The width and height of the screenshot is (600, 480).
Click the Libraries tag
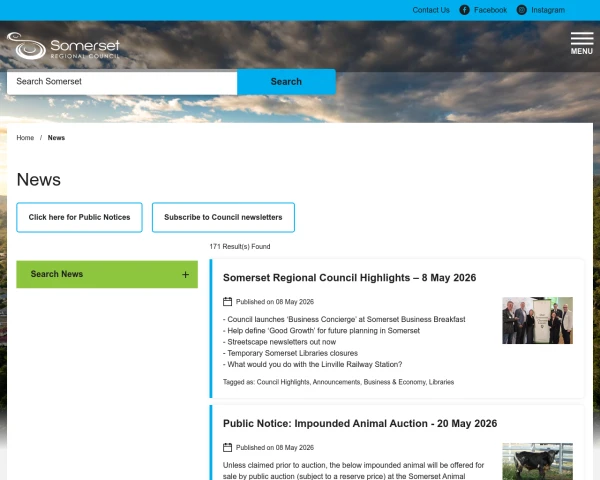click(x=441, y=382)
